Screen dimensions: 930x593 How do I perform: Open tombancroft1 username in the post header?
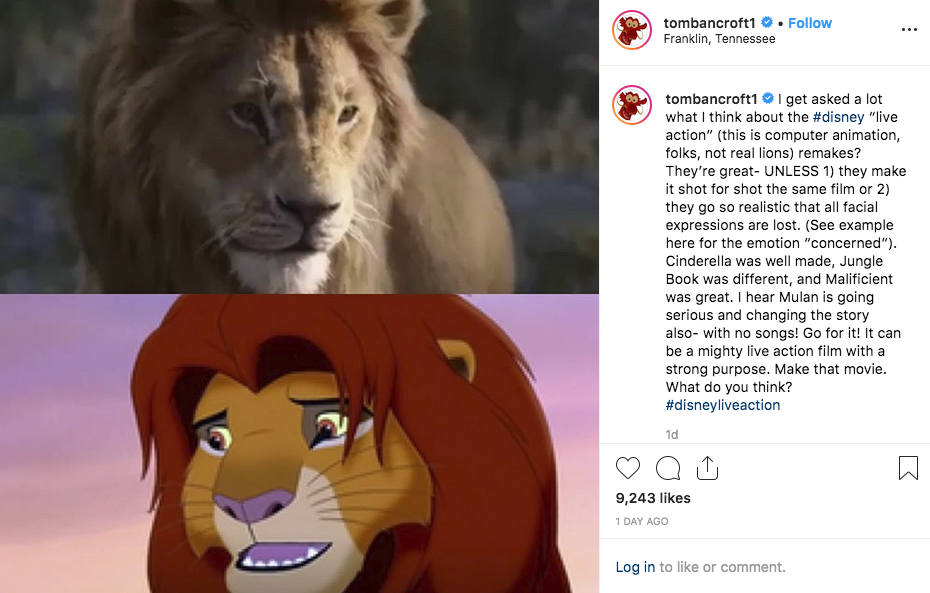[x=711, y=23]
